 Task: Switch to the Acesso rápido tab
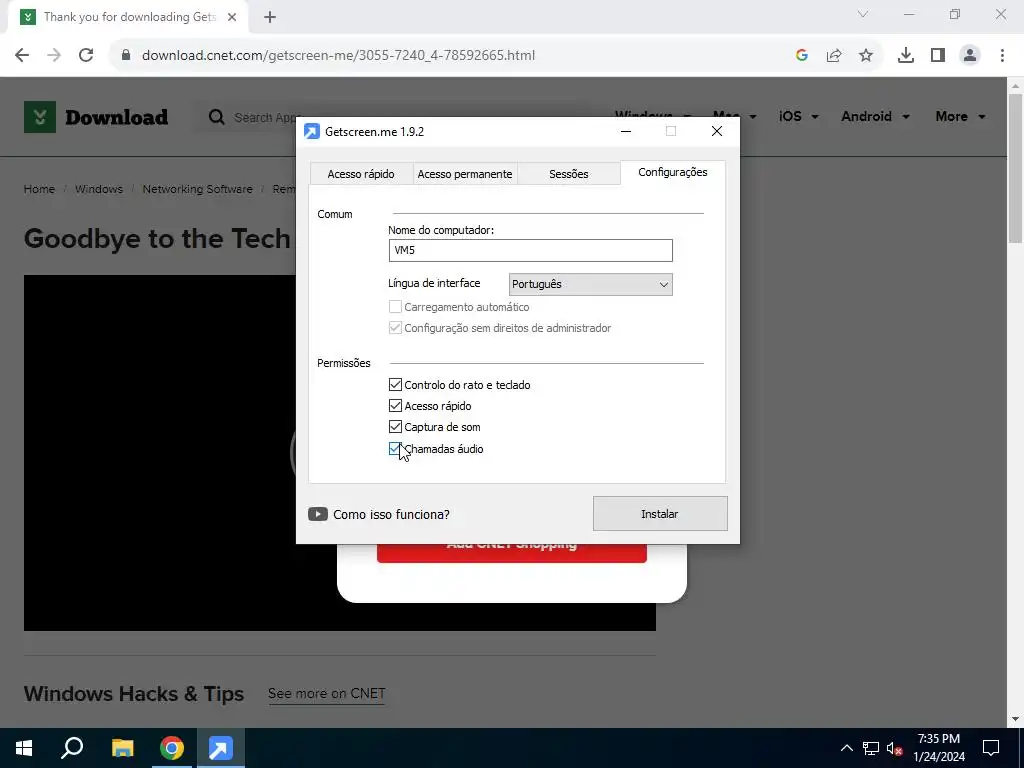(361, 174)
